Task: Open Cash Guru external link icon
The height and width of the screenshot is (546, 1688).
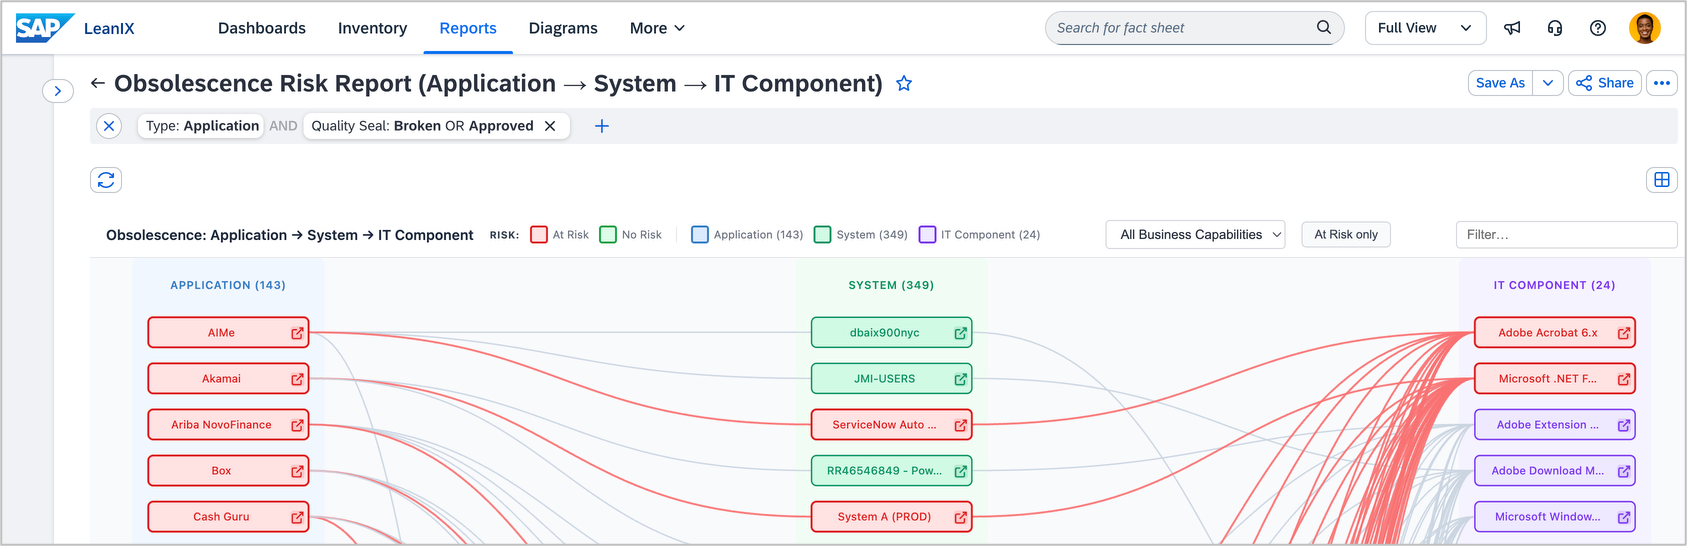Action: (297, 517)
